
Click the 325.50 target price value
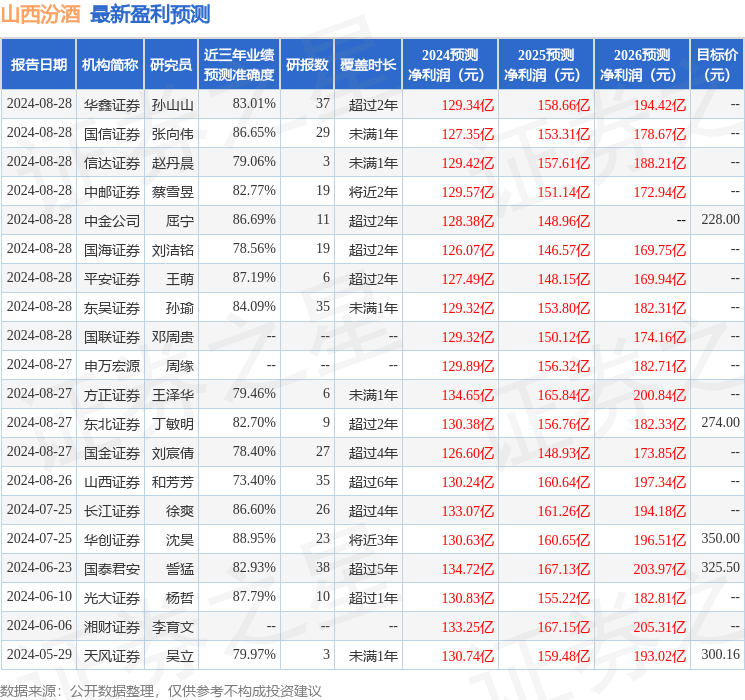720,567
